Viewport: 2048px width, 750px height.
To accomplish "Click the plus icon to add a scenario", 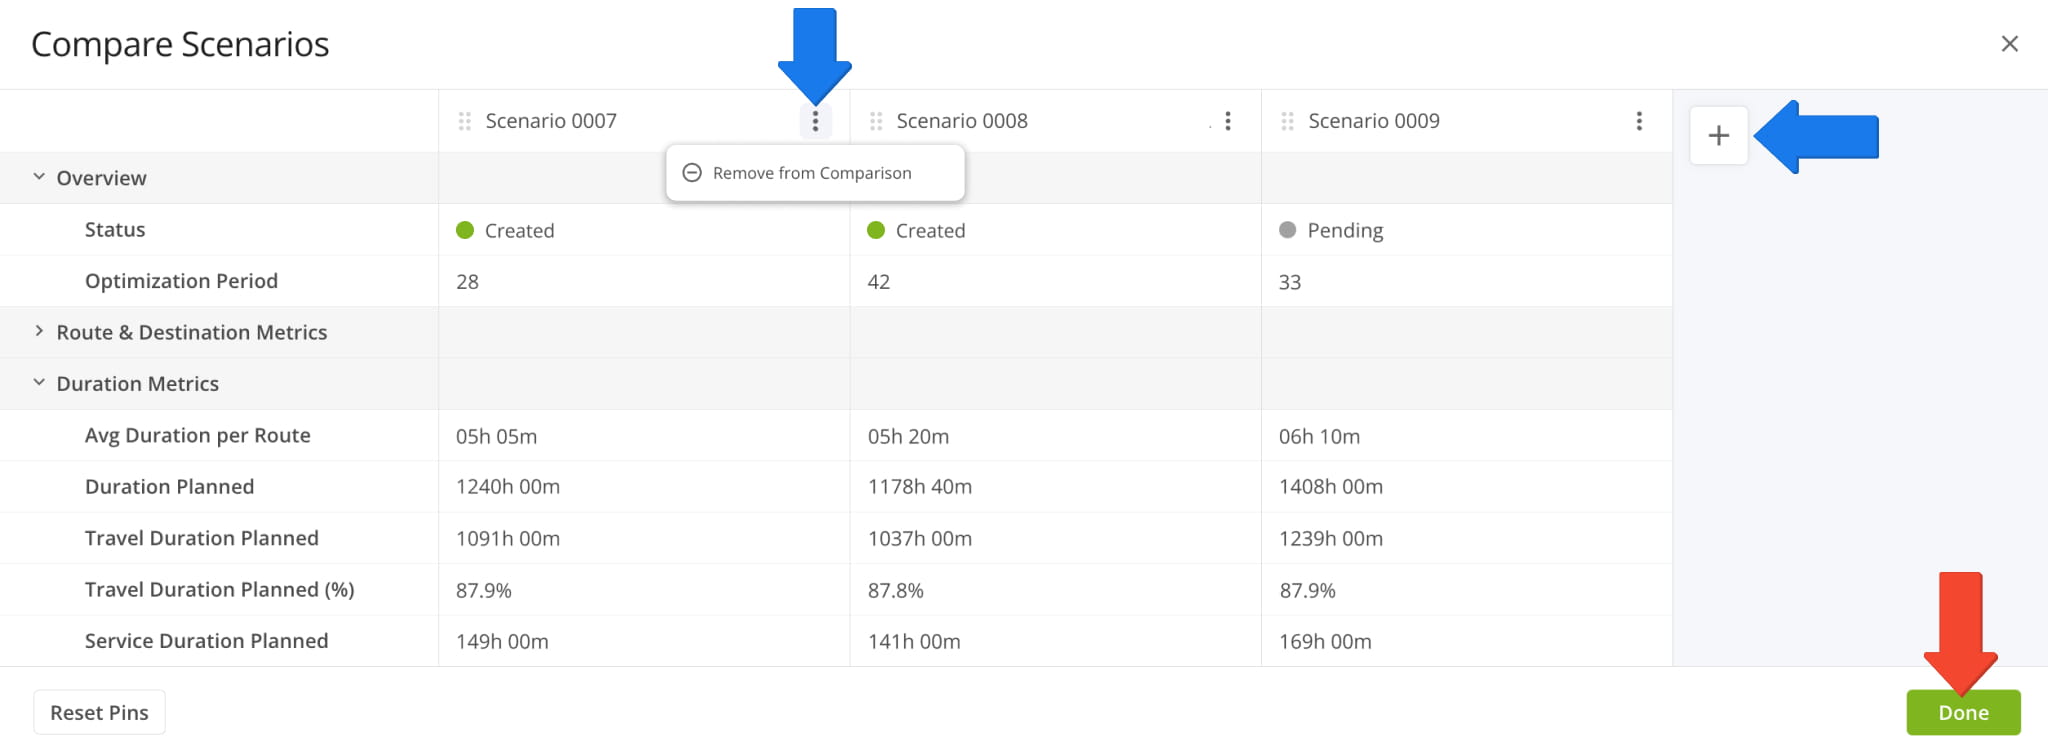I will (1718, 135).
